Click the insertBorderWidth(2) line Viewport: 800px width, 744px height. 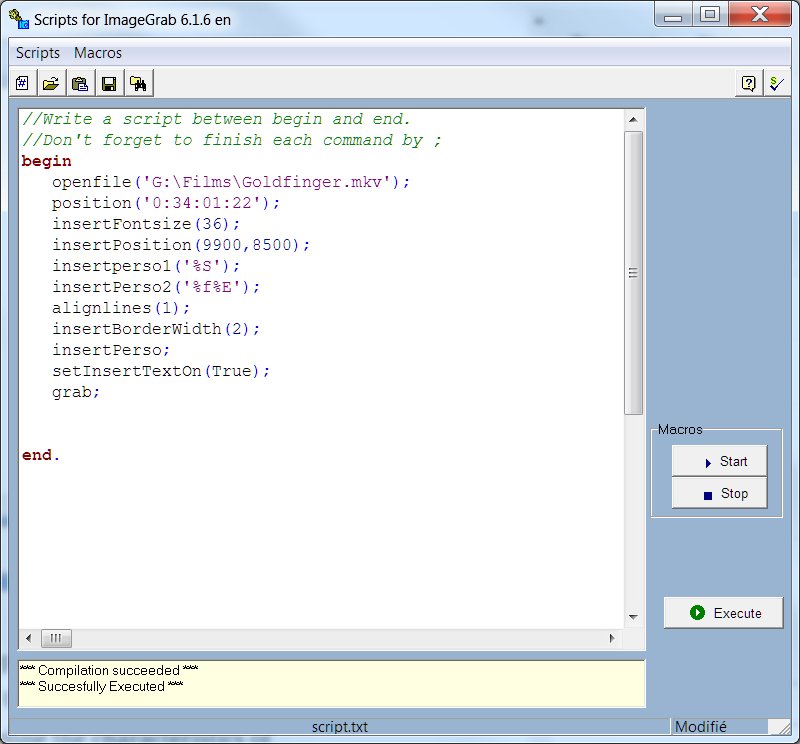[156, 329]
